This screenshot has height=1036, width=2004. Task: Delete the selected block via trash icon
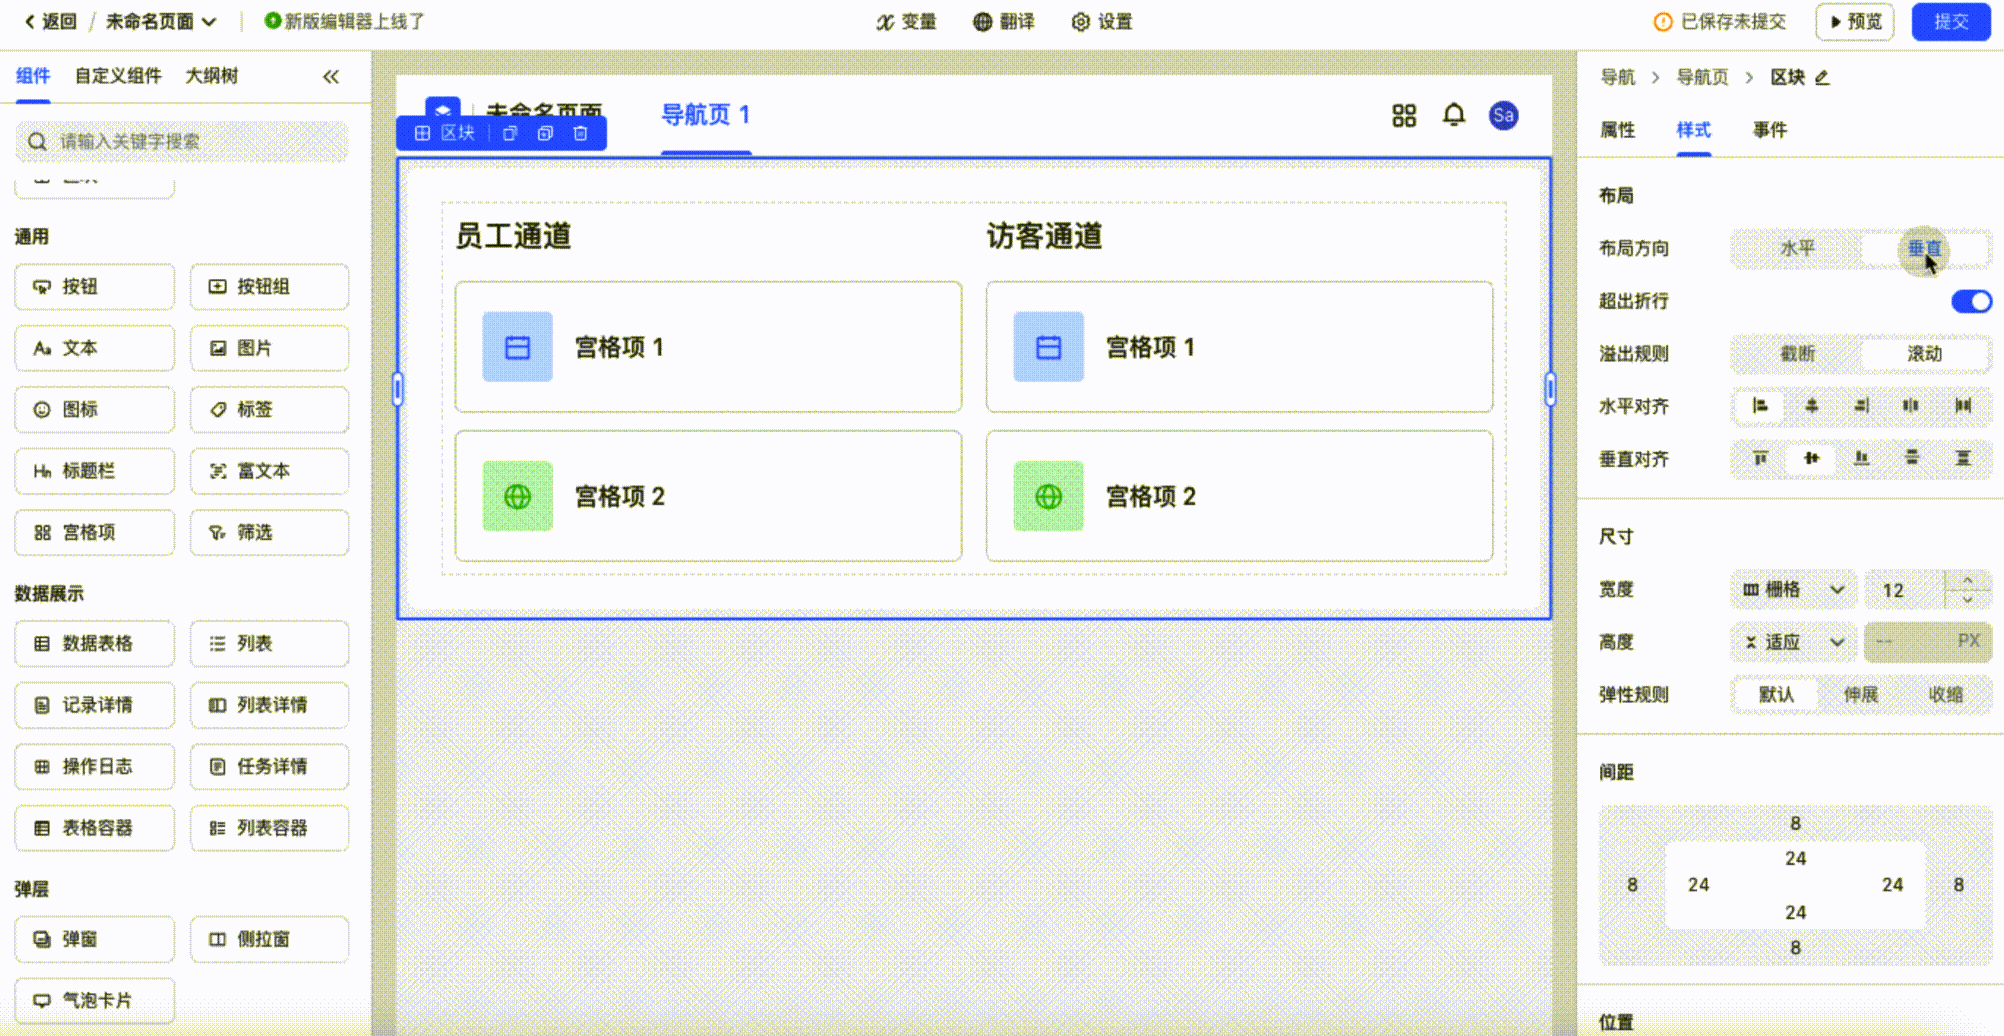(x=580, y=133)
